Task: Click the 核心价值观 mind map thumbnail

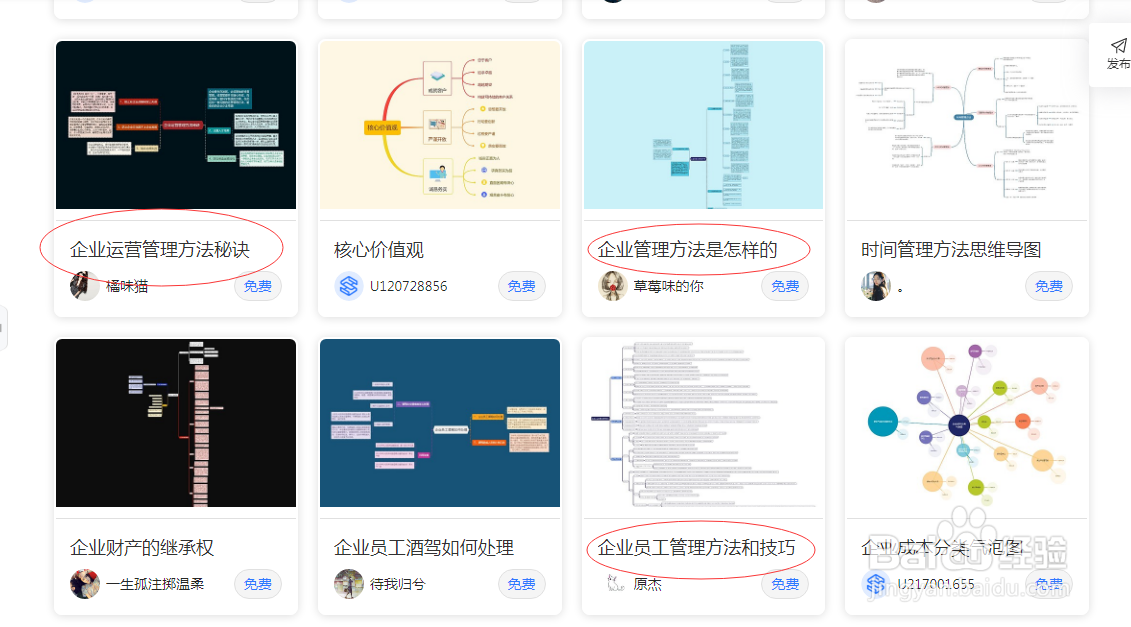Action: click(439, 124)
